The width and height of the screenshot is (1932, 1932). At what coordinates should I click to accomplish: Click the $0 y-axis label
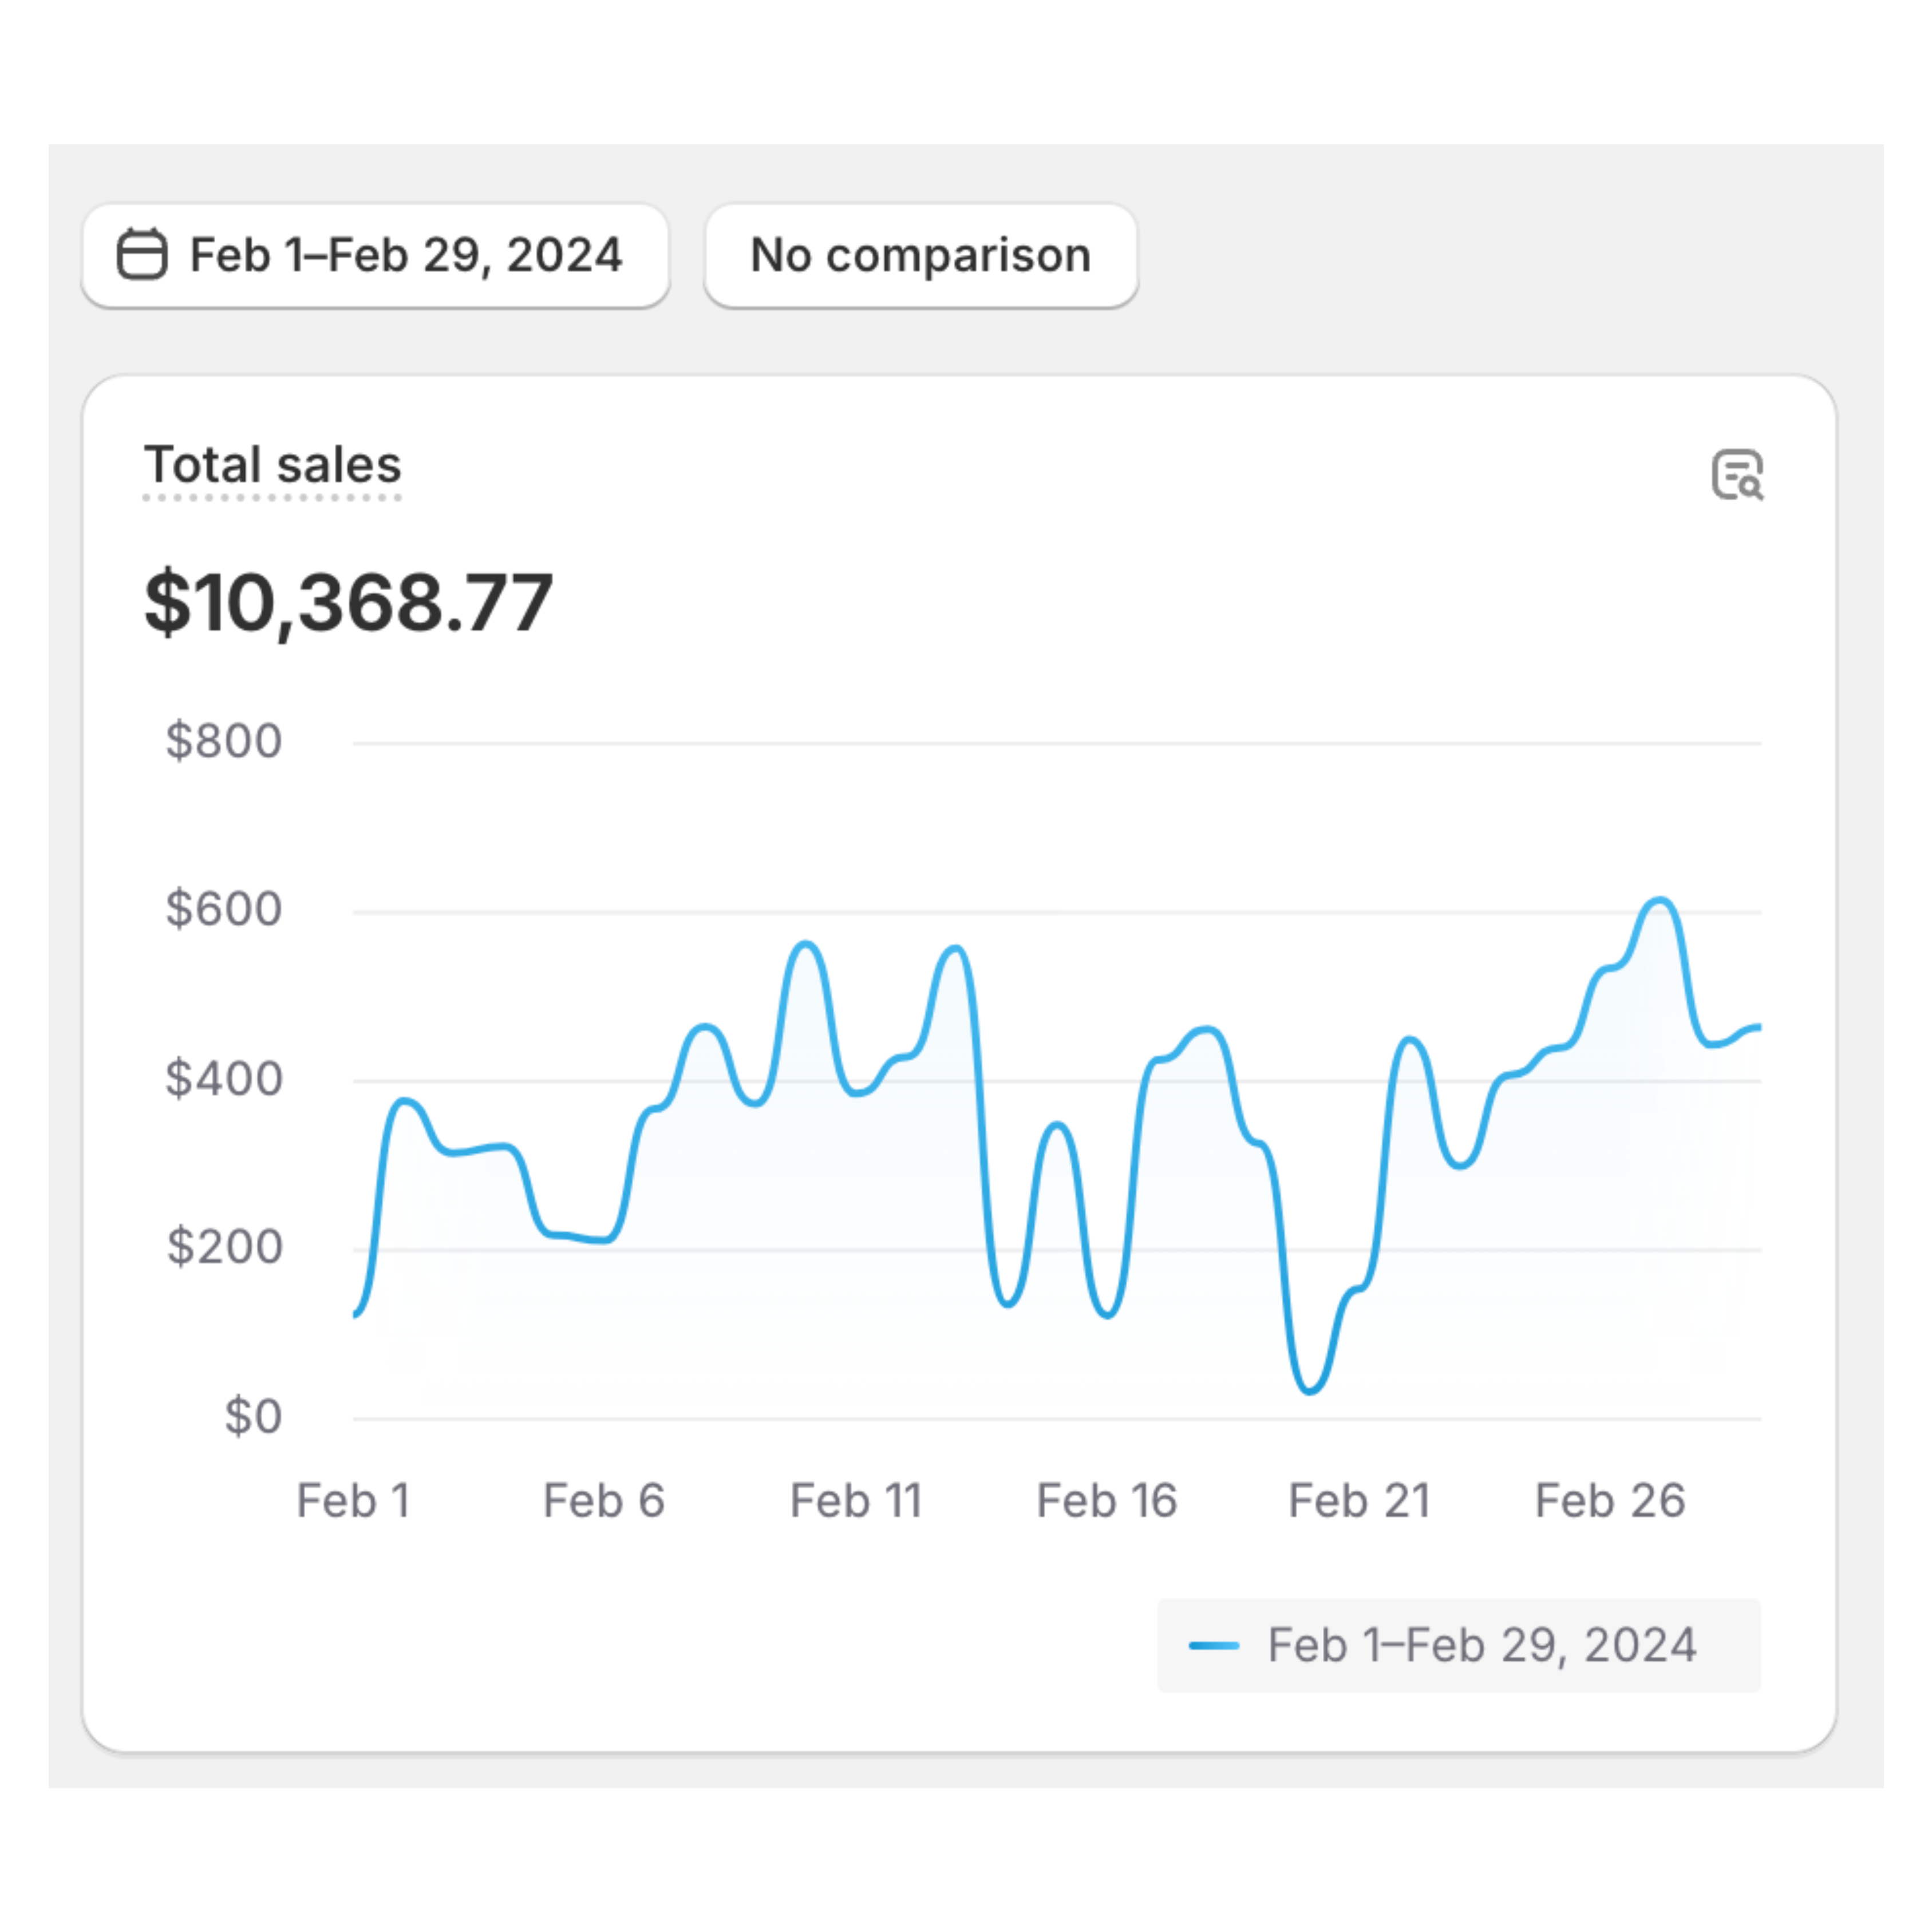252,1417
